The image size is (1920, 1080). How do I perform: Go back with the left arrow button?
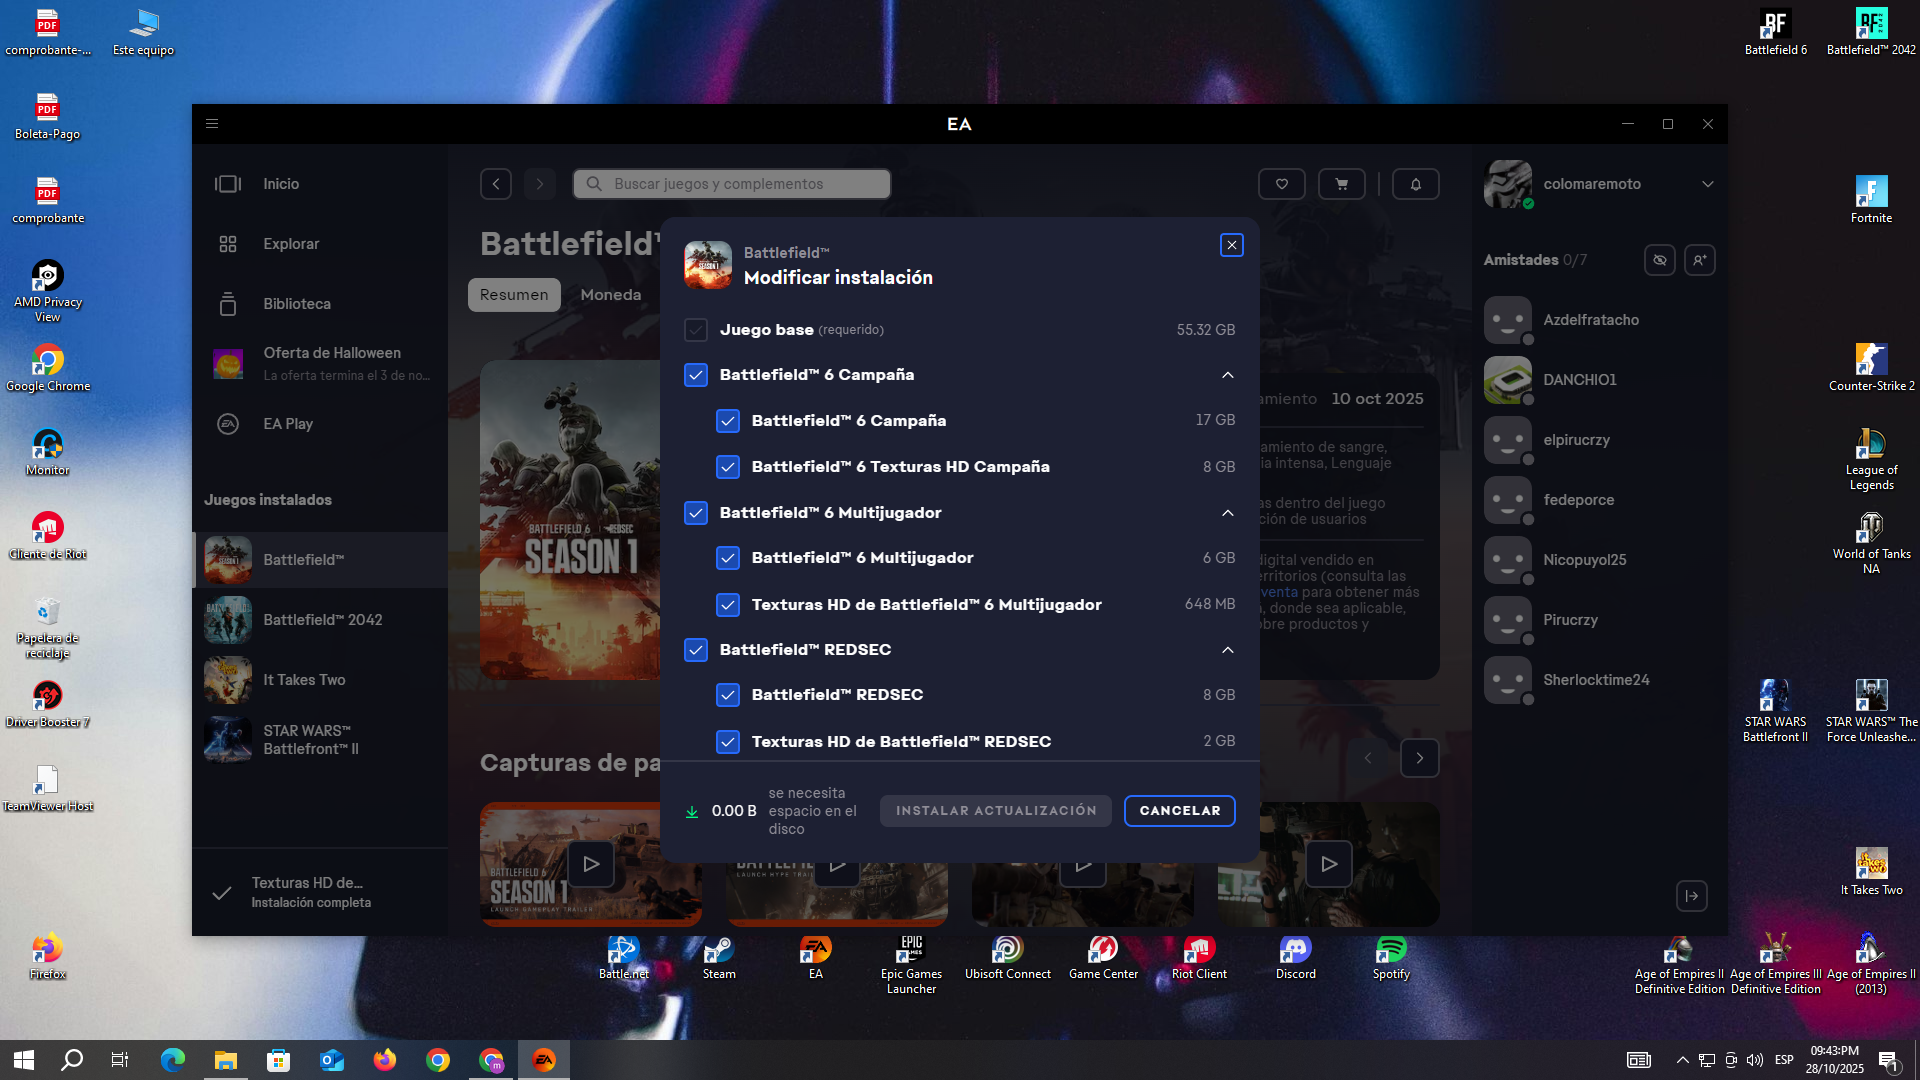pyautogui.click(x=496, y=184)
